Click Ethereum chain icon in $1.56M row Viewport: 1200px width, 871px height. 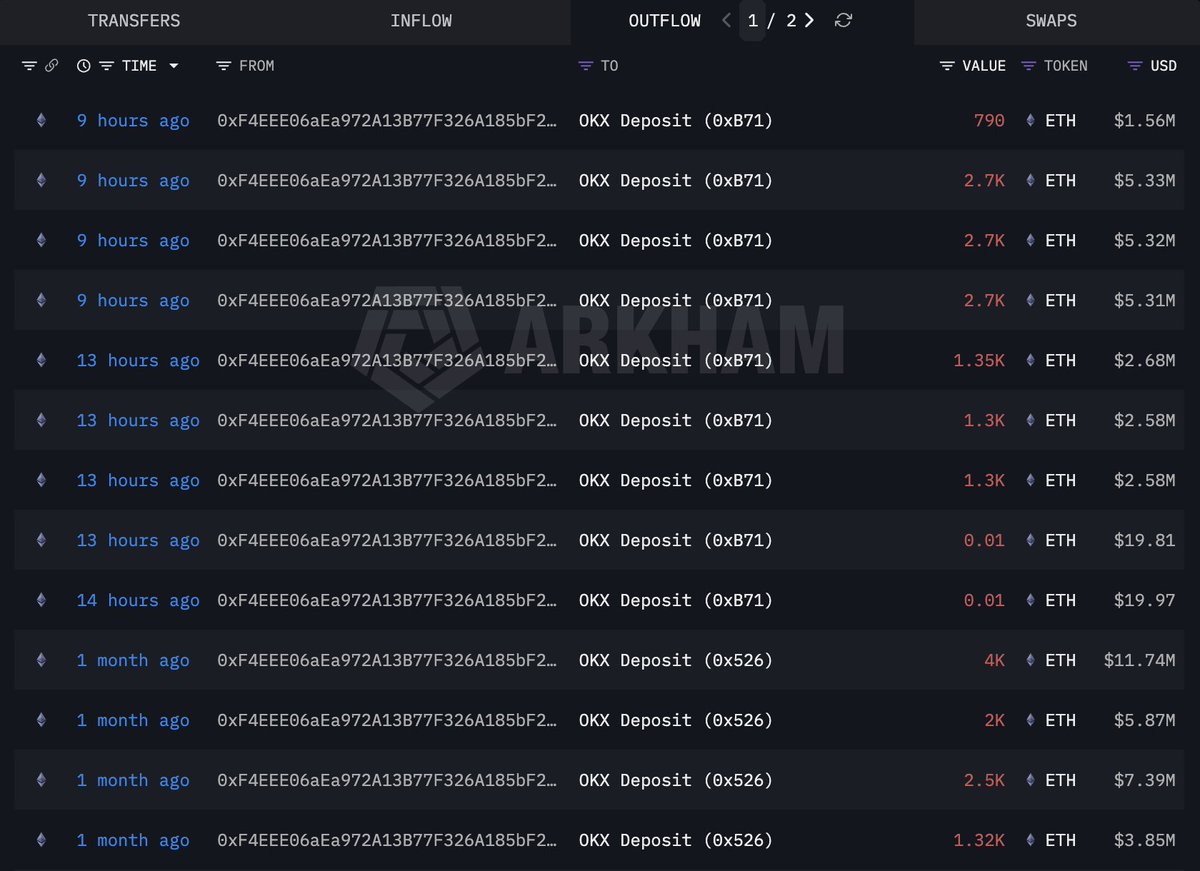[x=41, y=120]
